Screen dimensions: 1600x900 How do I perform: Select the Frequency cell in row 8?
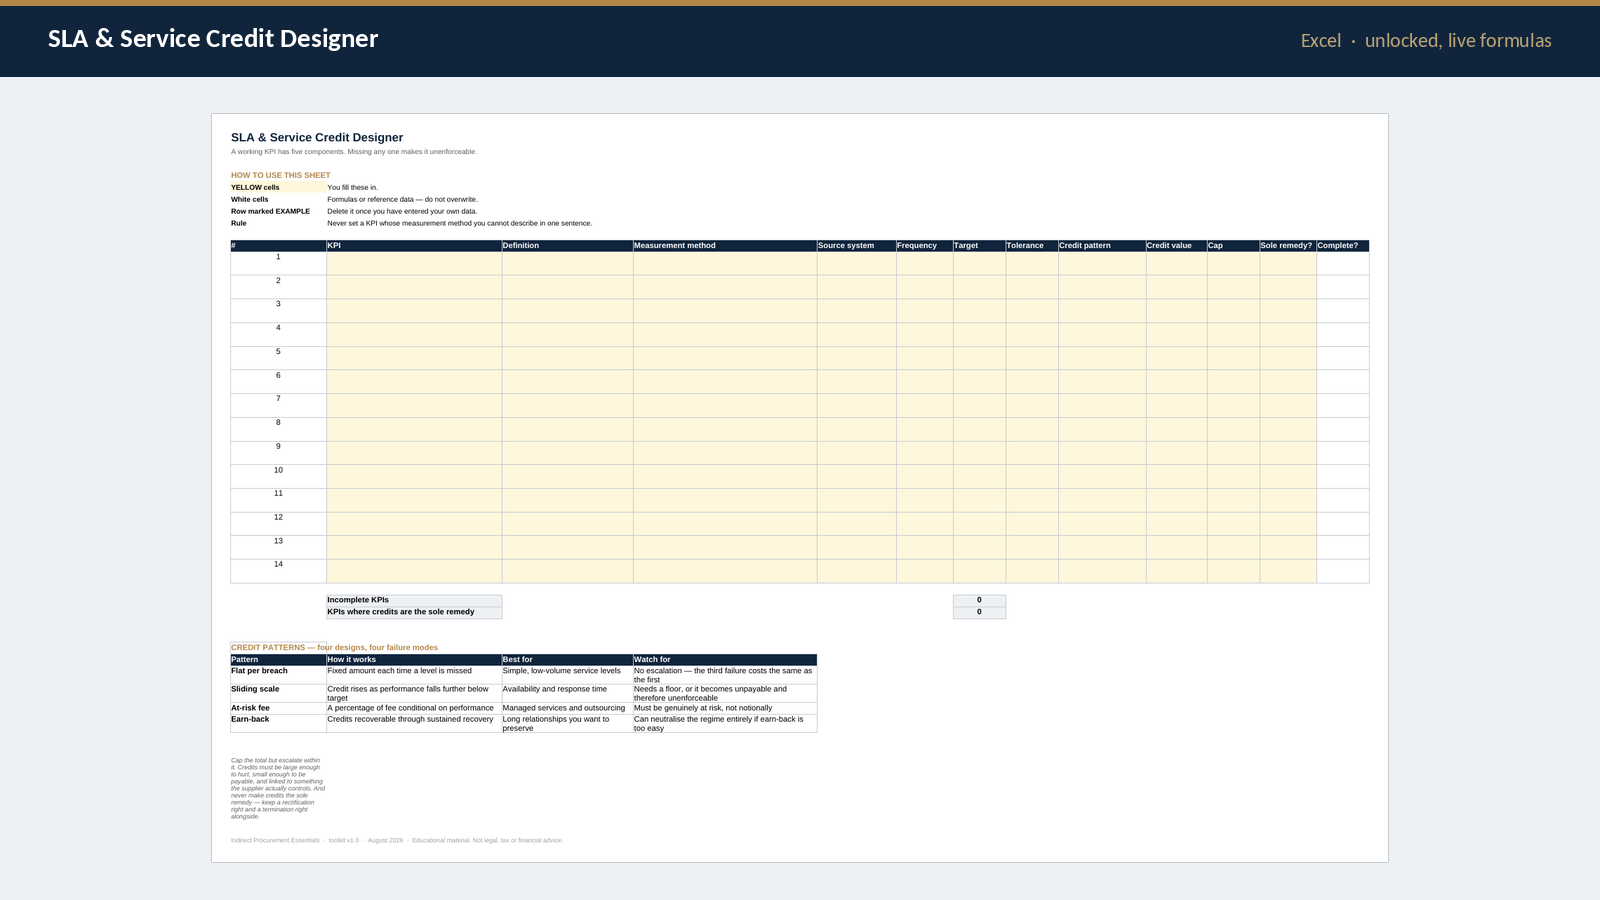924,429
